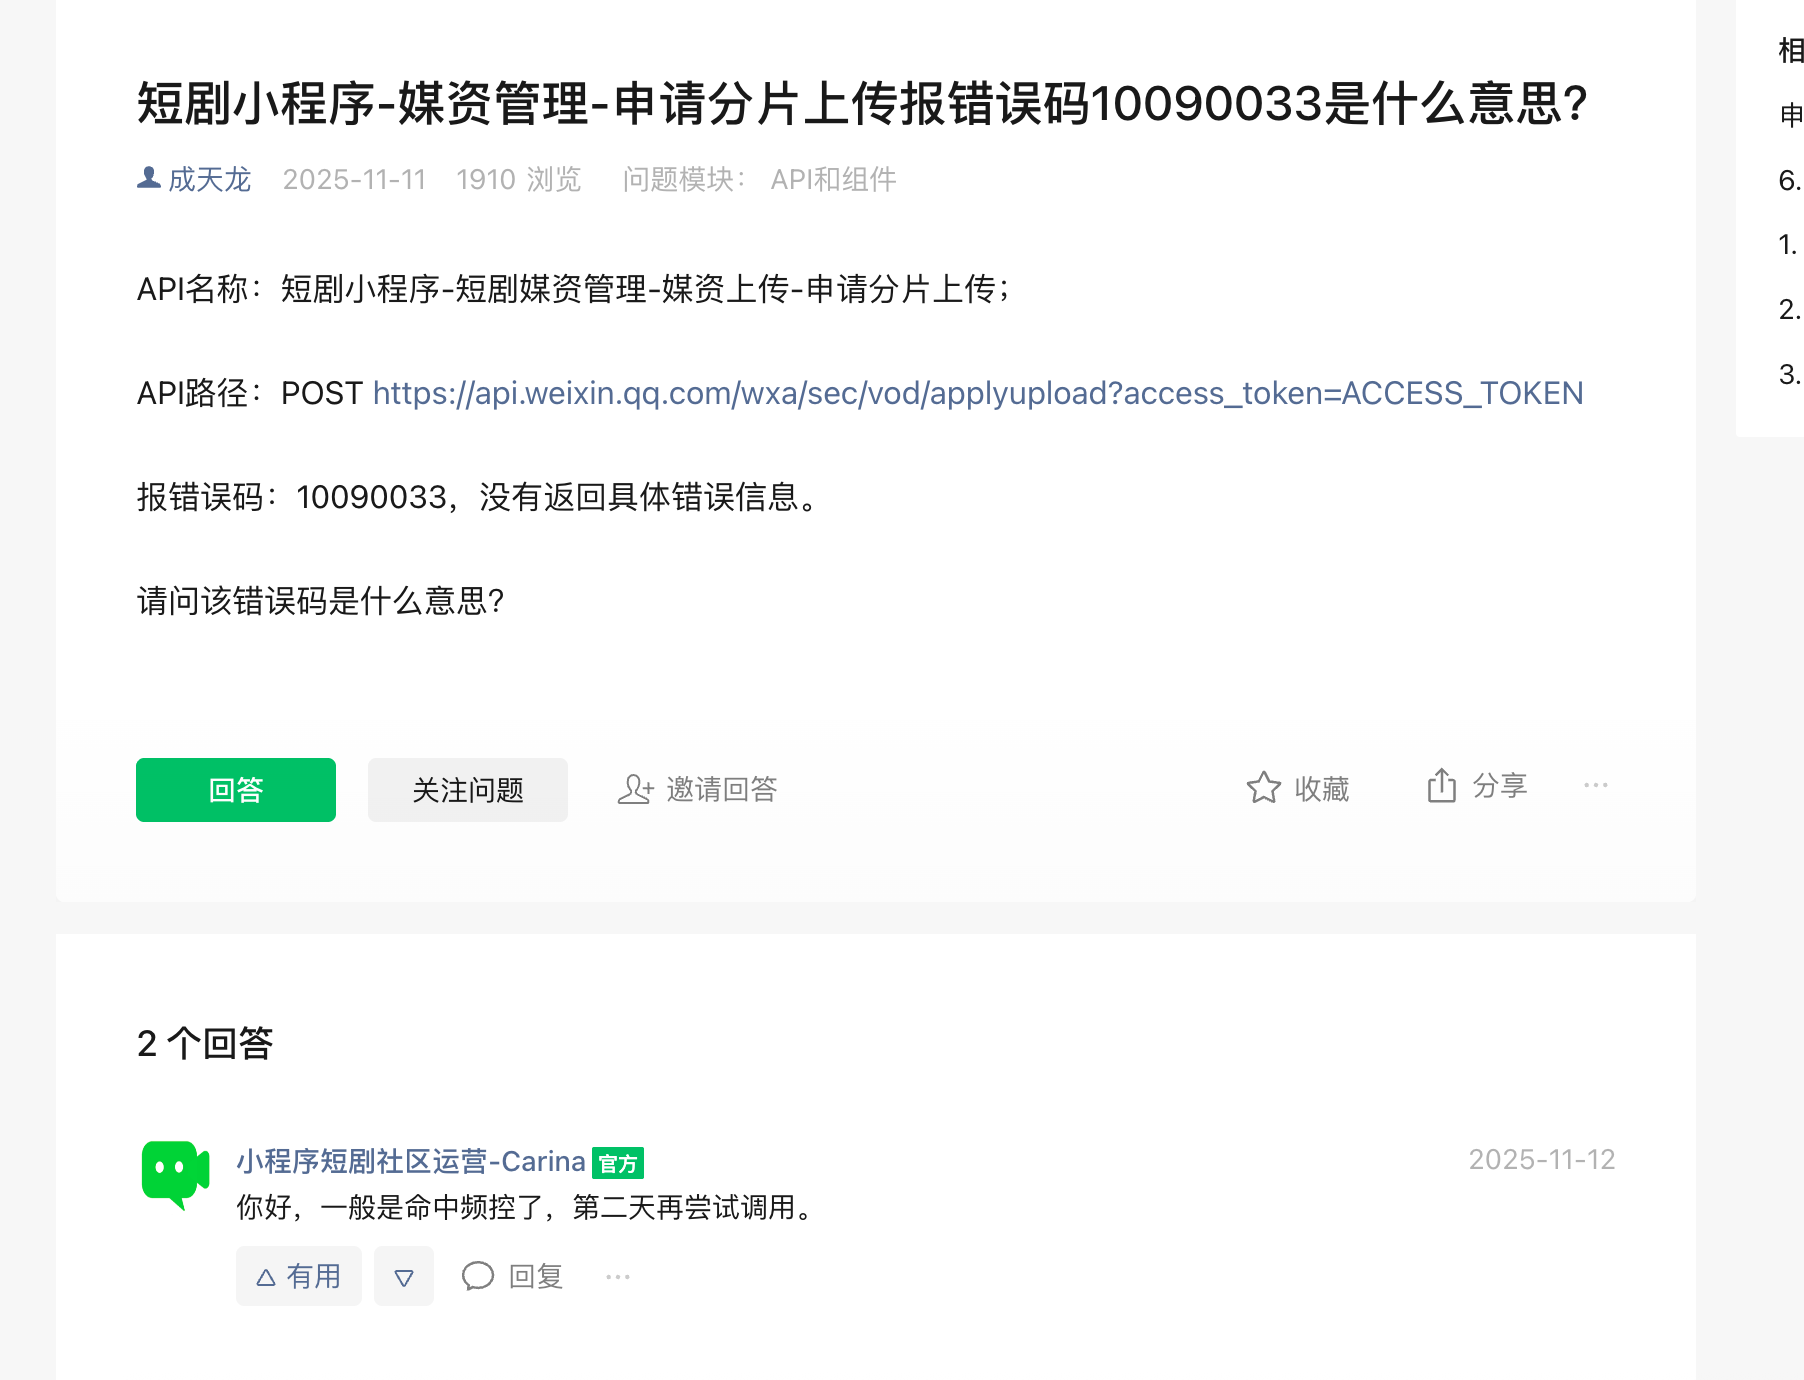Open author profile 成天龙
The image size is (1804, 1380).
coord(209,180)
